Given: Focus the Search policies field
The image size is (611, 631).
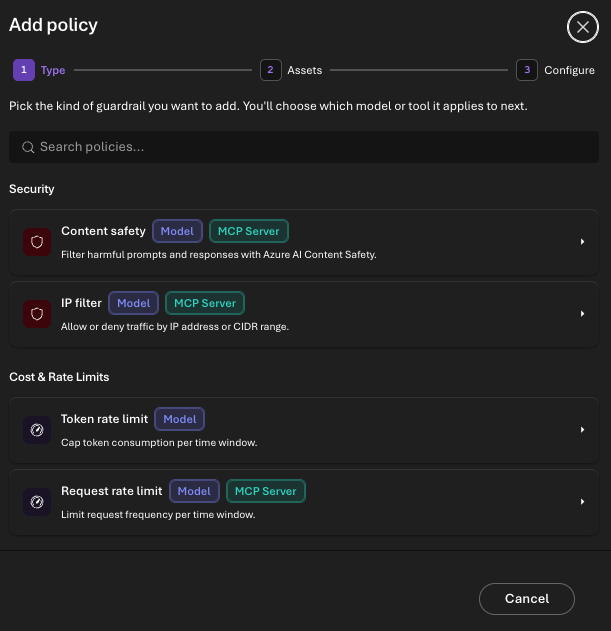Looking at the screenshot, I should (304, 147).
